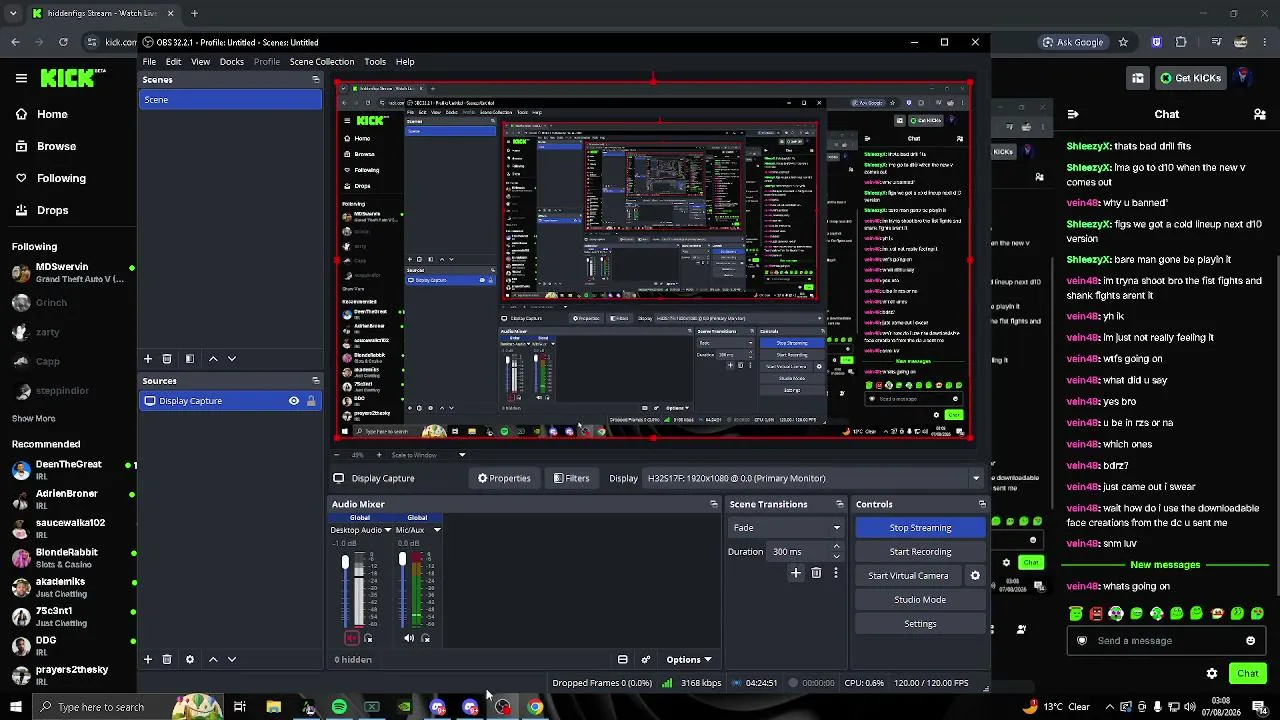Open the OBS File menu
The image size is (1280, 720).
149,62
